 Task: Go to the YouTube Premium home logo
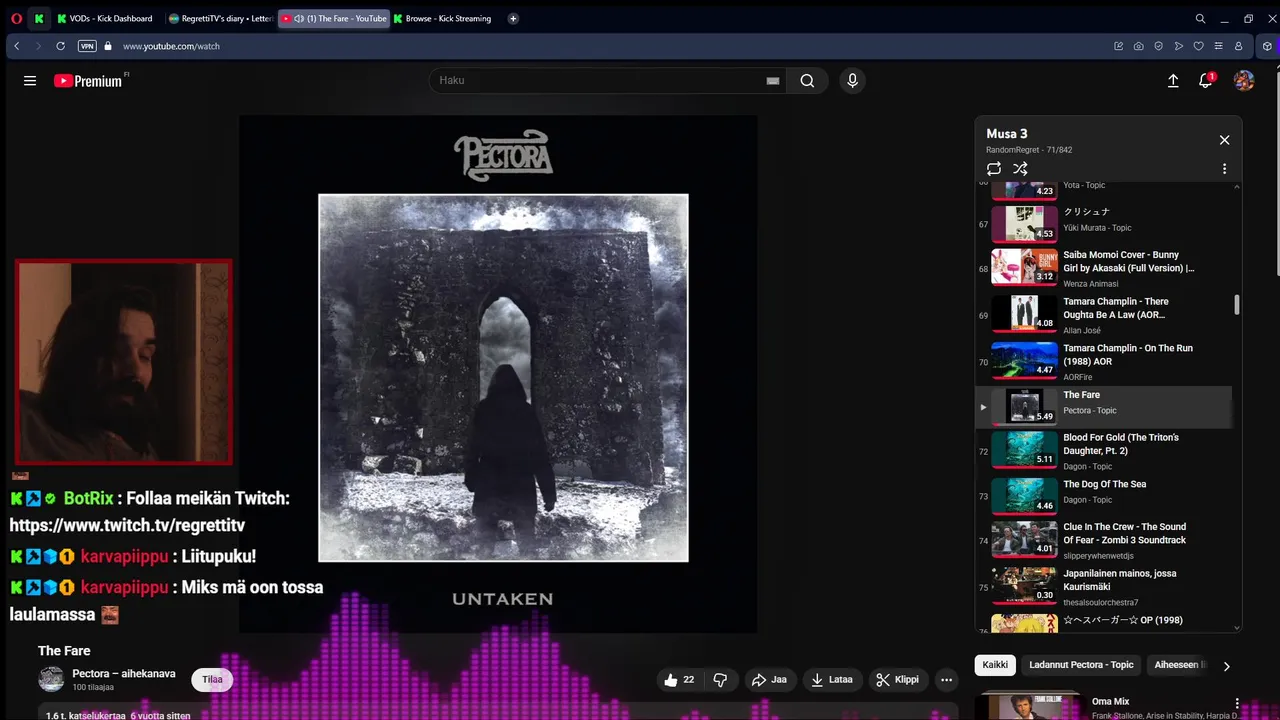90,81
